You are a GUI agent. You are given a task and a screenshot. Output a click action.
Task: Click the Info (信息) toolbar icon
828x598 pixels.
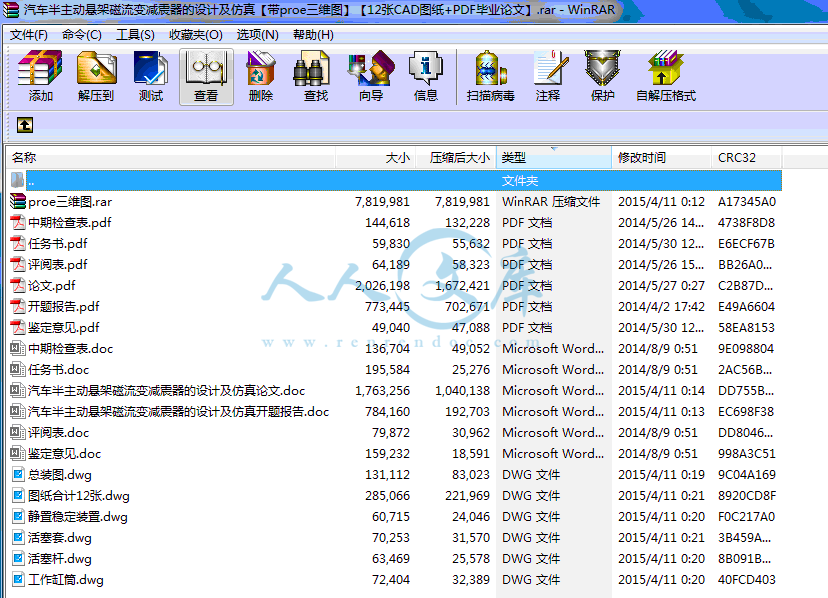(426, 76)
